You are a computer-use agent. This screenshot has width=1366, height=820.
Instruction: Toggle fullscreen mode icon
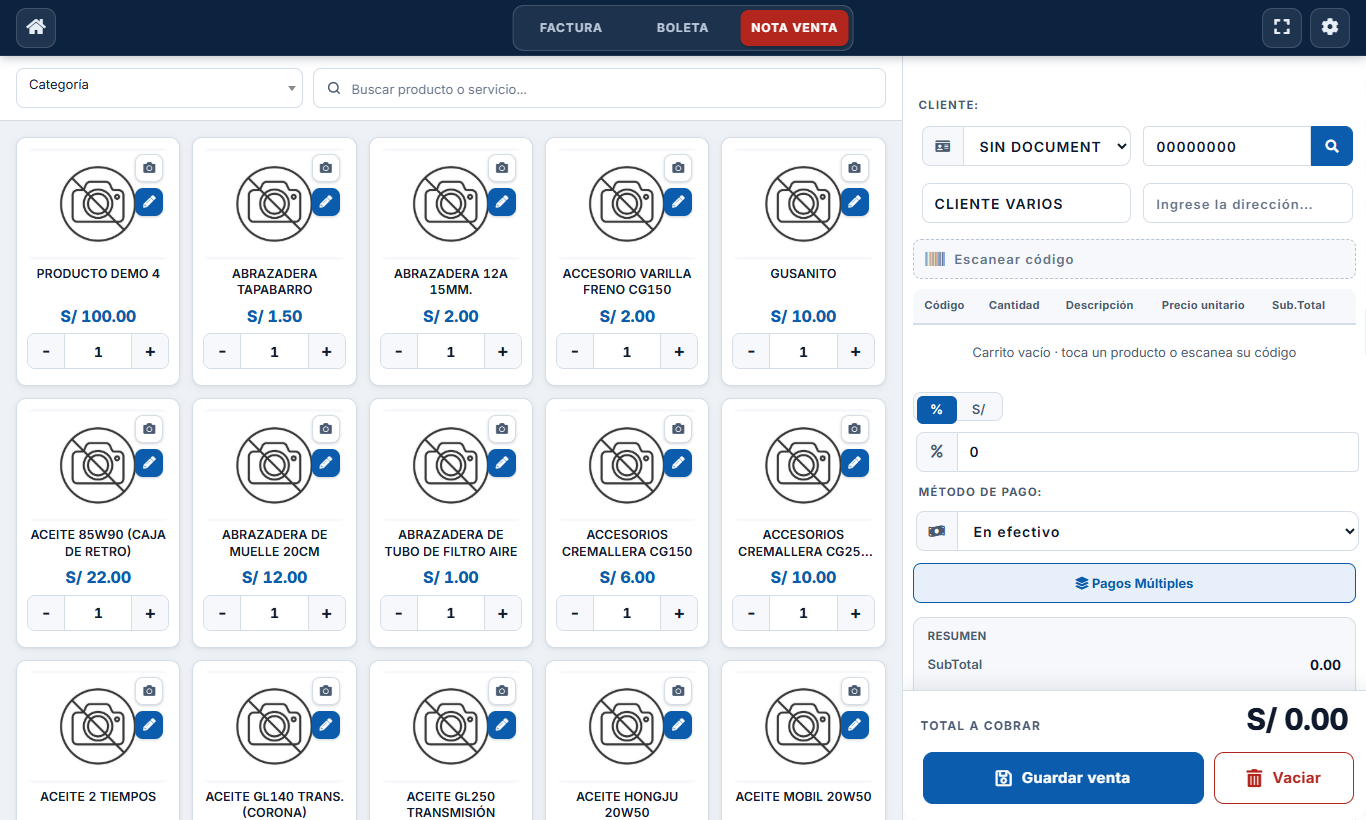tap(1282, 27)
